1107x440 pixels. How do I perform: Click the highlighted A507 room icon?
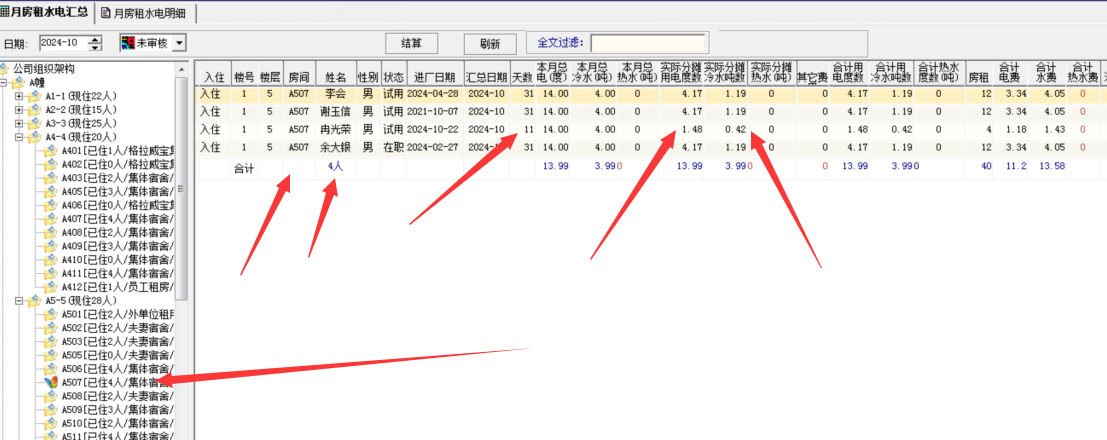tap(51, 382)
